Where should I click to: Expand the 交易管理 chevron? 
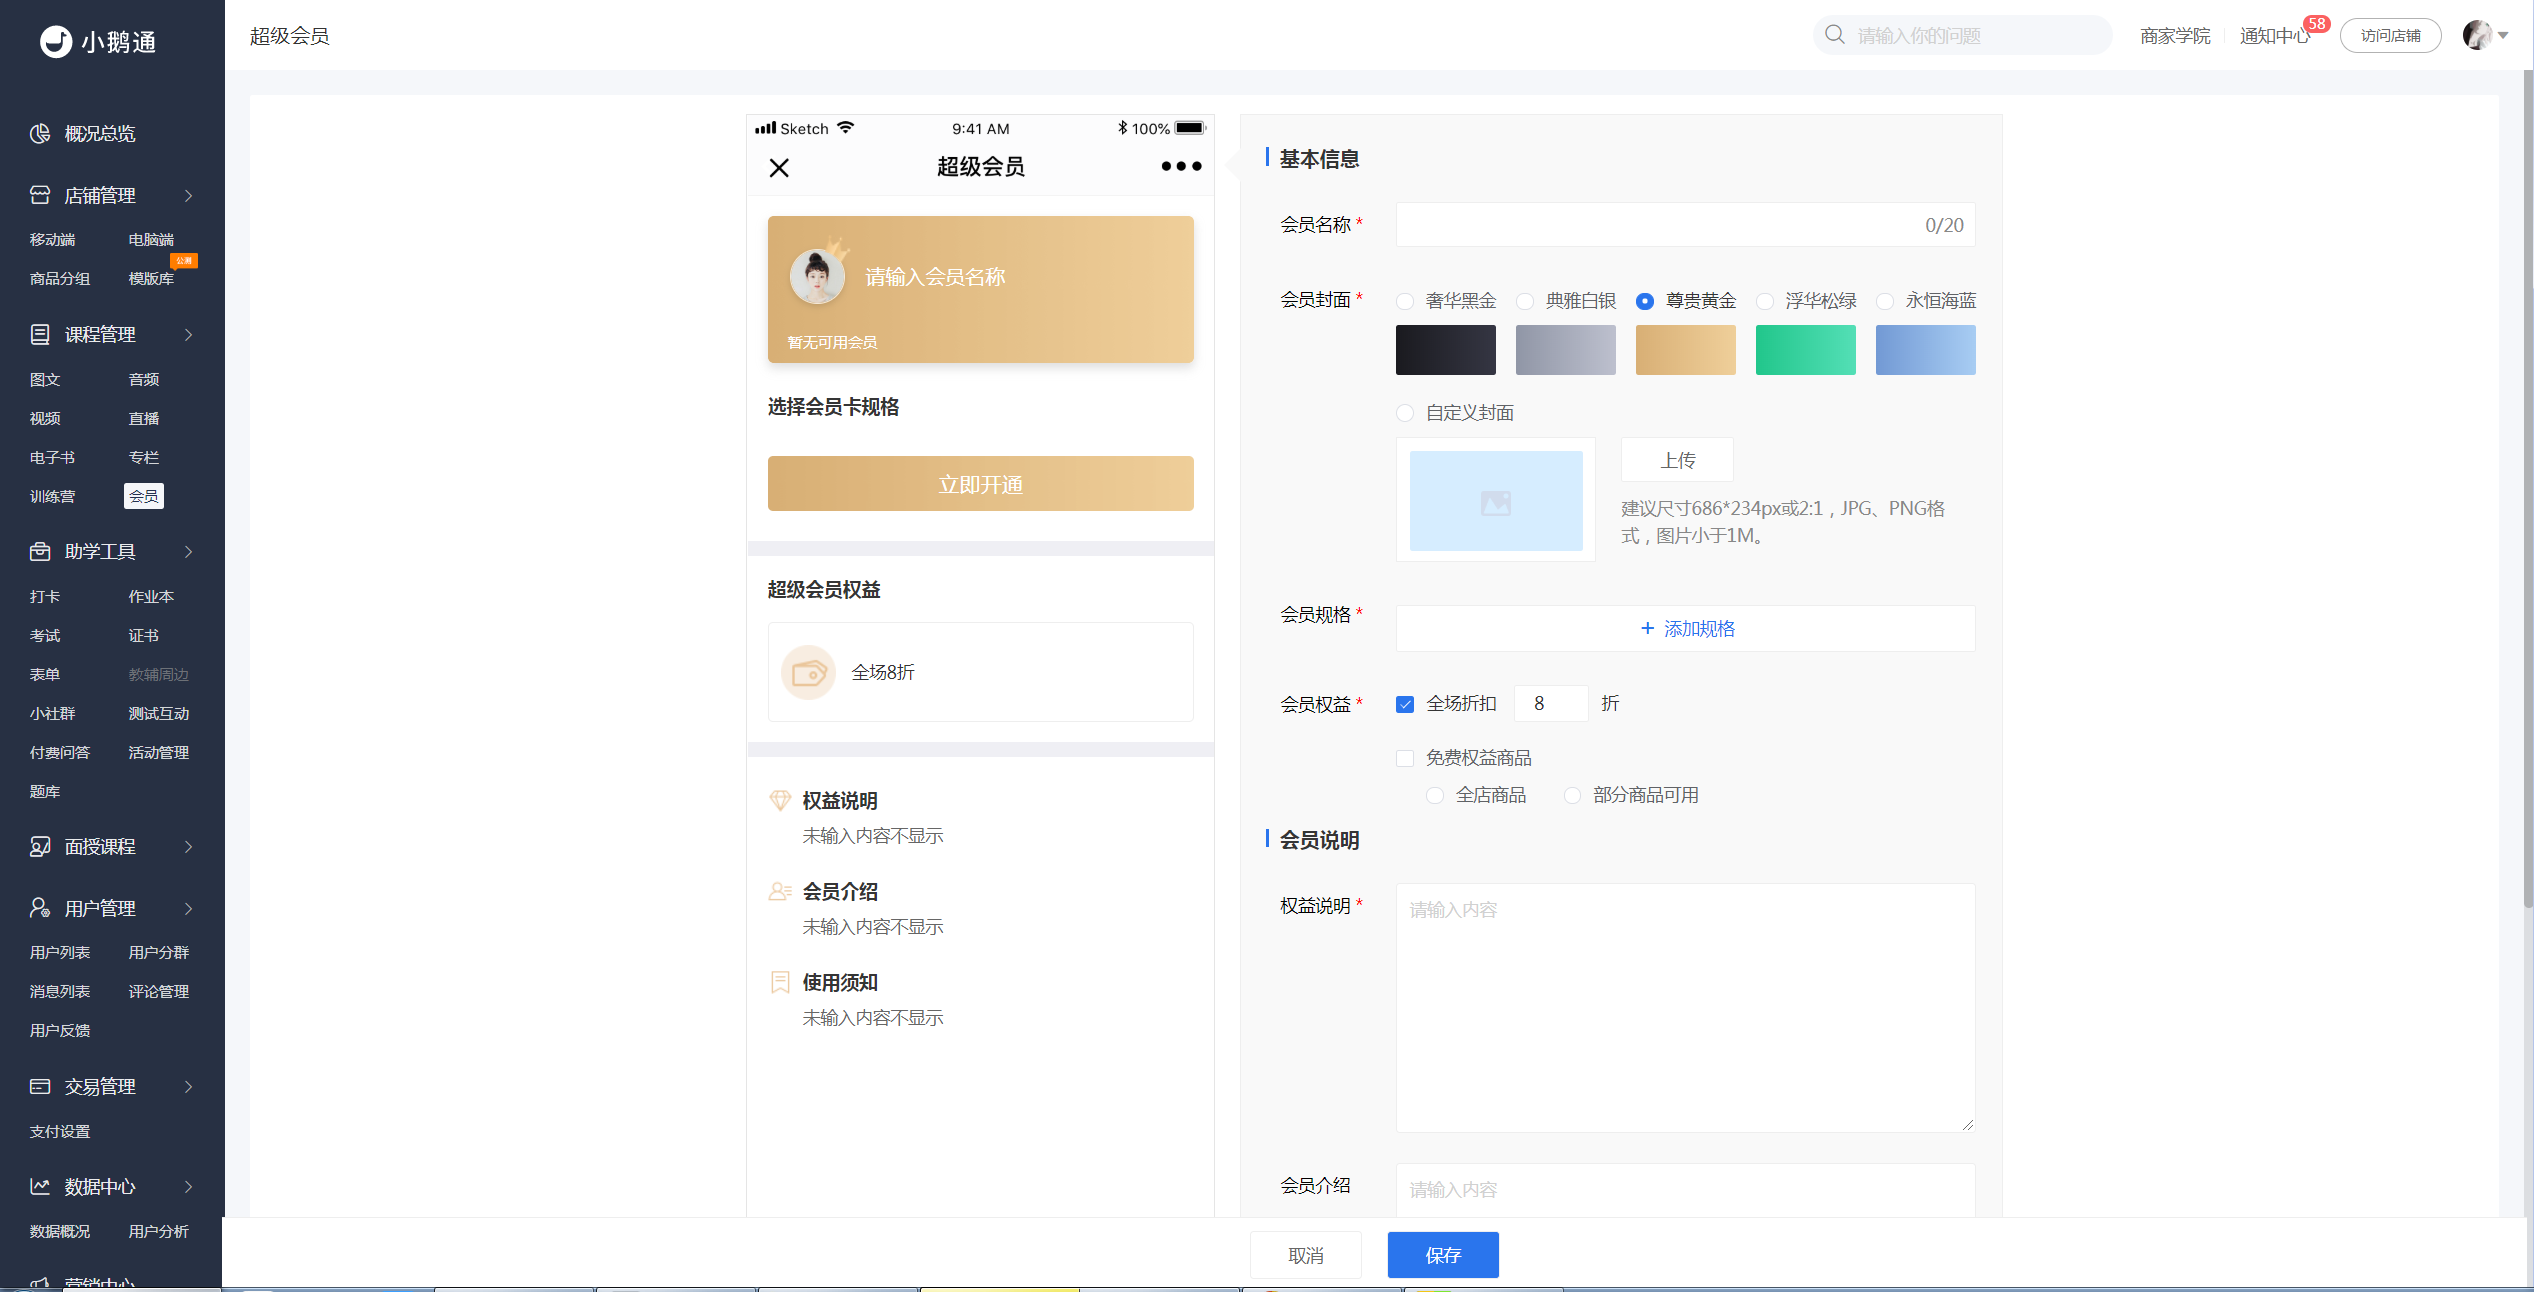click(x=188, y=1087)
